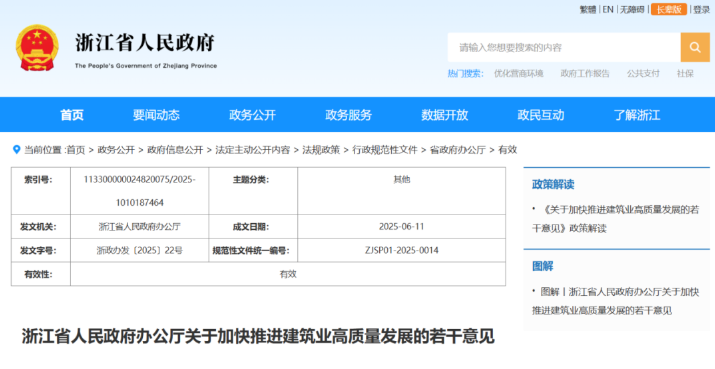Click unified code ZJSP01-2025-0014

pos(401,250)
